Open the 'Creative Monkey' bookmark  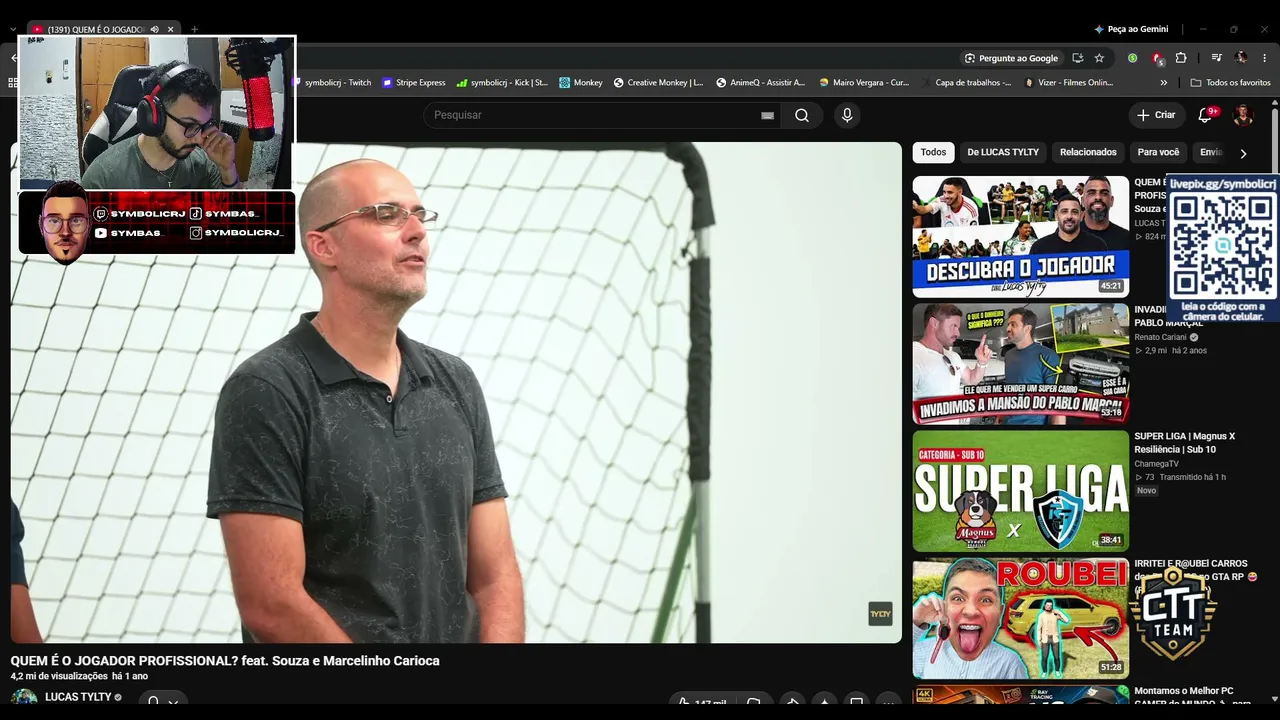click(x=658, y=83)
